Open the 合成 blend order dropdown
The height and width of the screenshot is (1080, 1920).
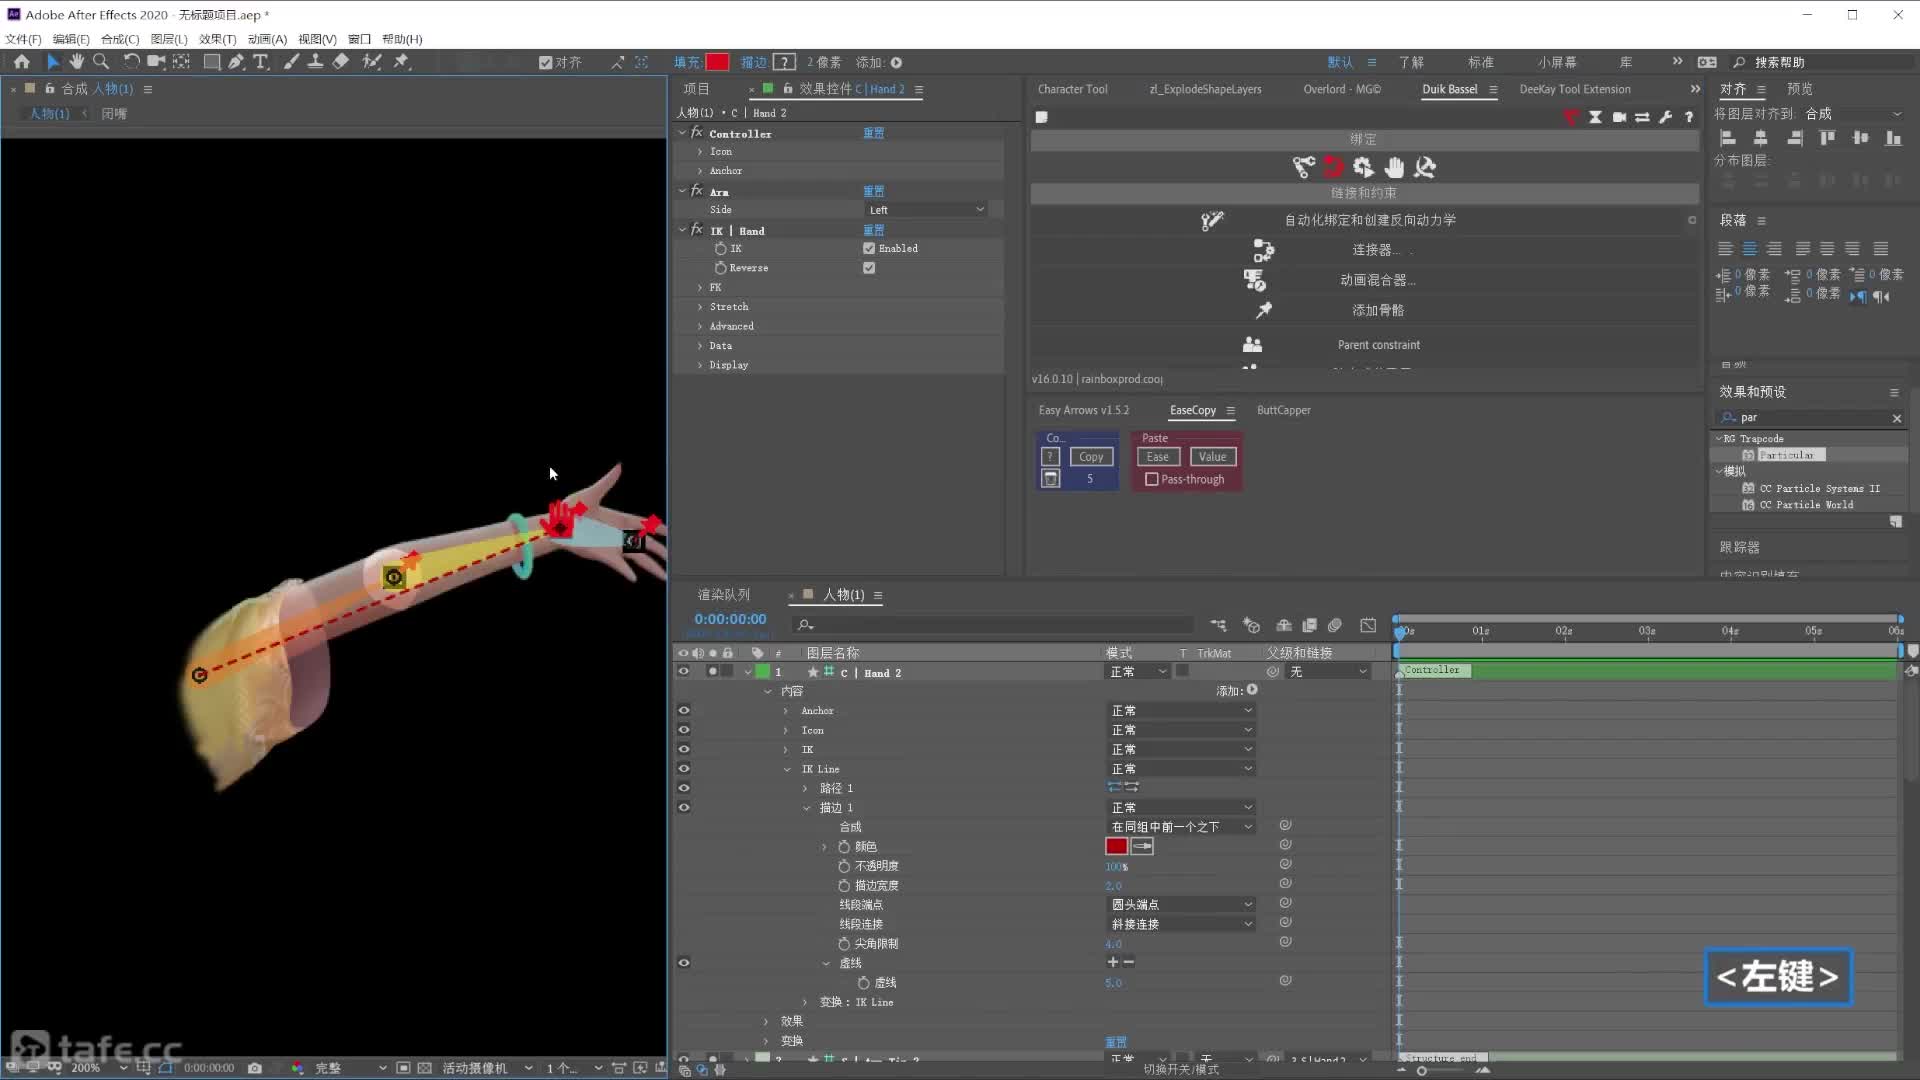(1181, 827)
